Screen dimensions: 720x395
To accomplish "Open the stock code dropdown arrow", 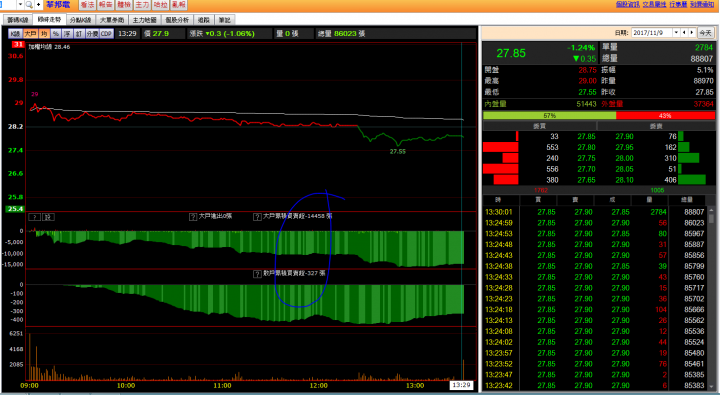I will 20,5.
